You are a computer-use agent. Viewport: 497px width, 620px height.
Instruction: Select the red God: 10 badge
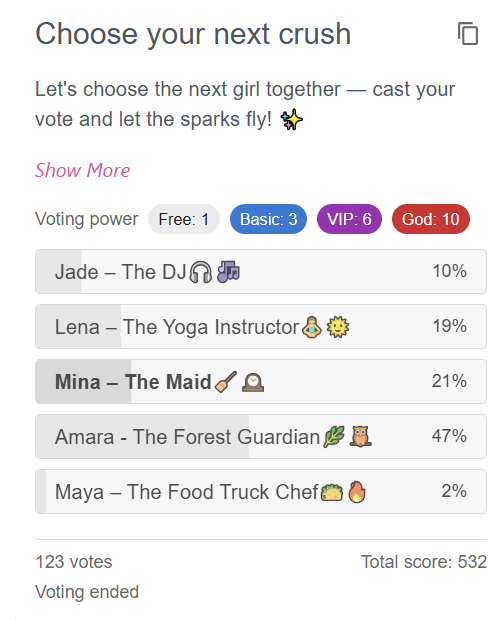pos(431,219)
